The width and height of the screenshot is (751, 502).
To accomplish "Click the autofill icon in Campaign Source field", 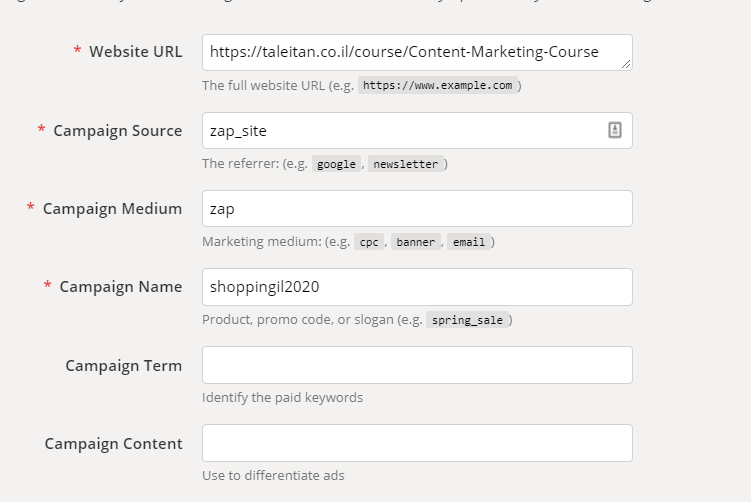I will click(x=615, y=130).
